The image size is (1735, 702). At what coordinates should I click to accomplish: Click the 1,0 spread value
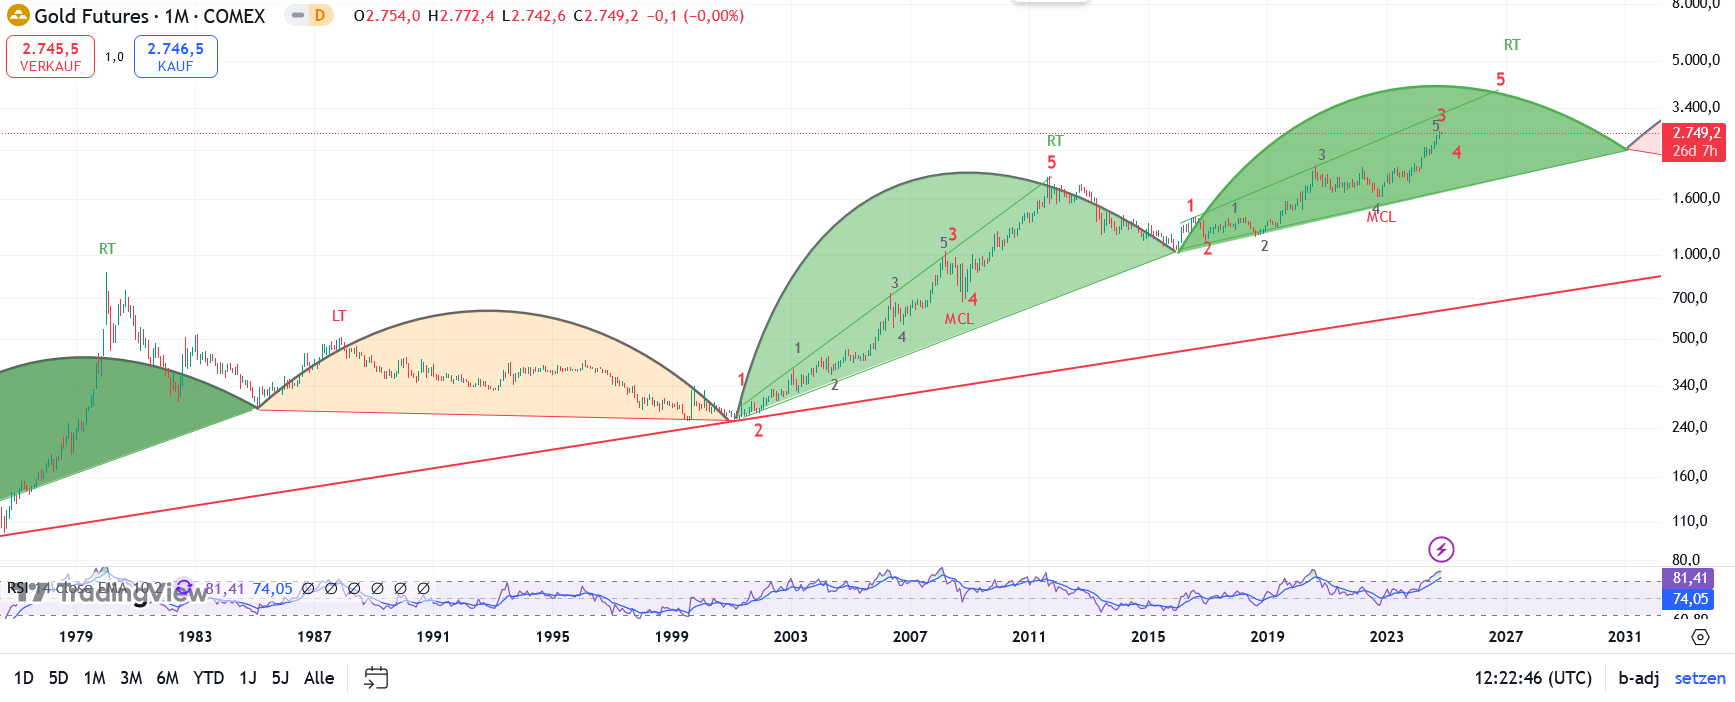(x=115, y=57)
